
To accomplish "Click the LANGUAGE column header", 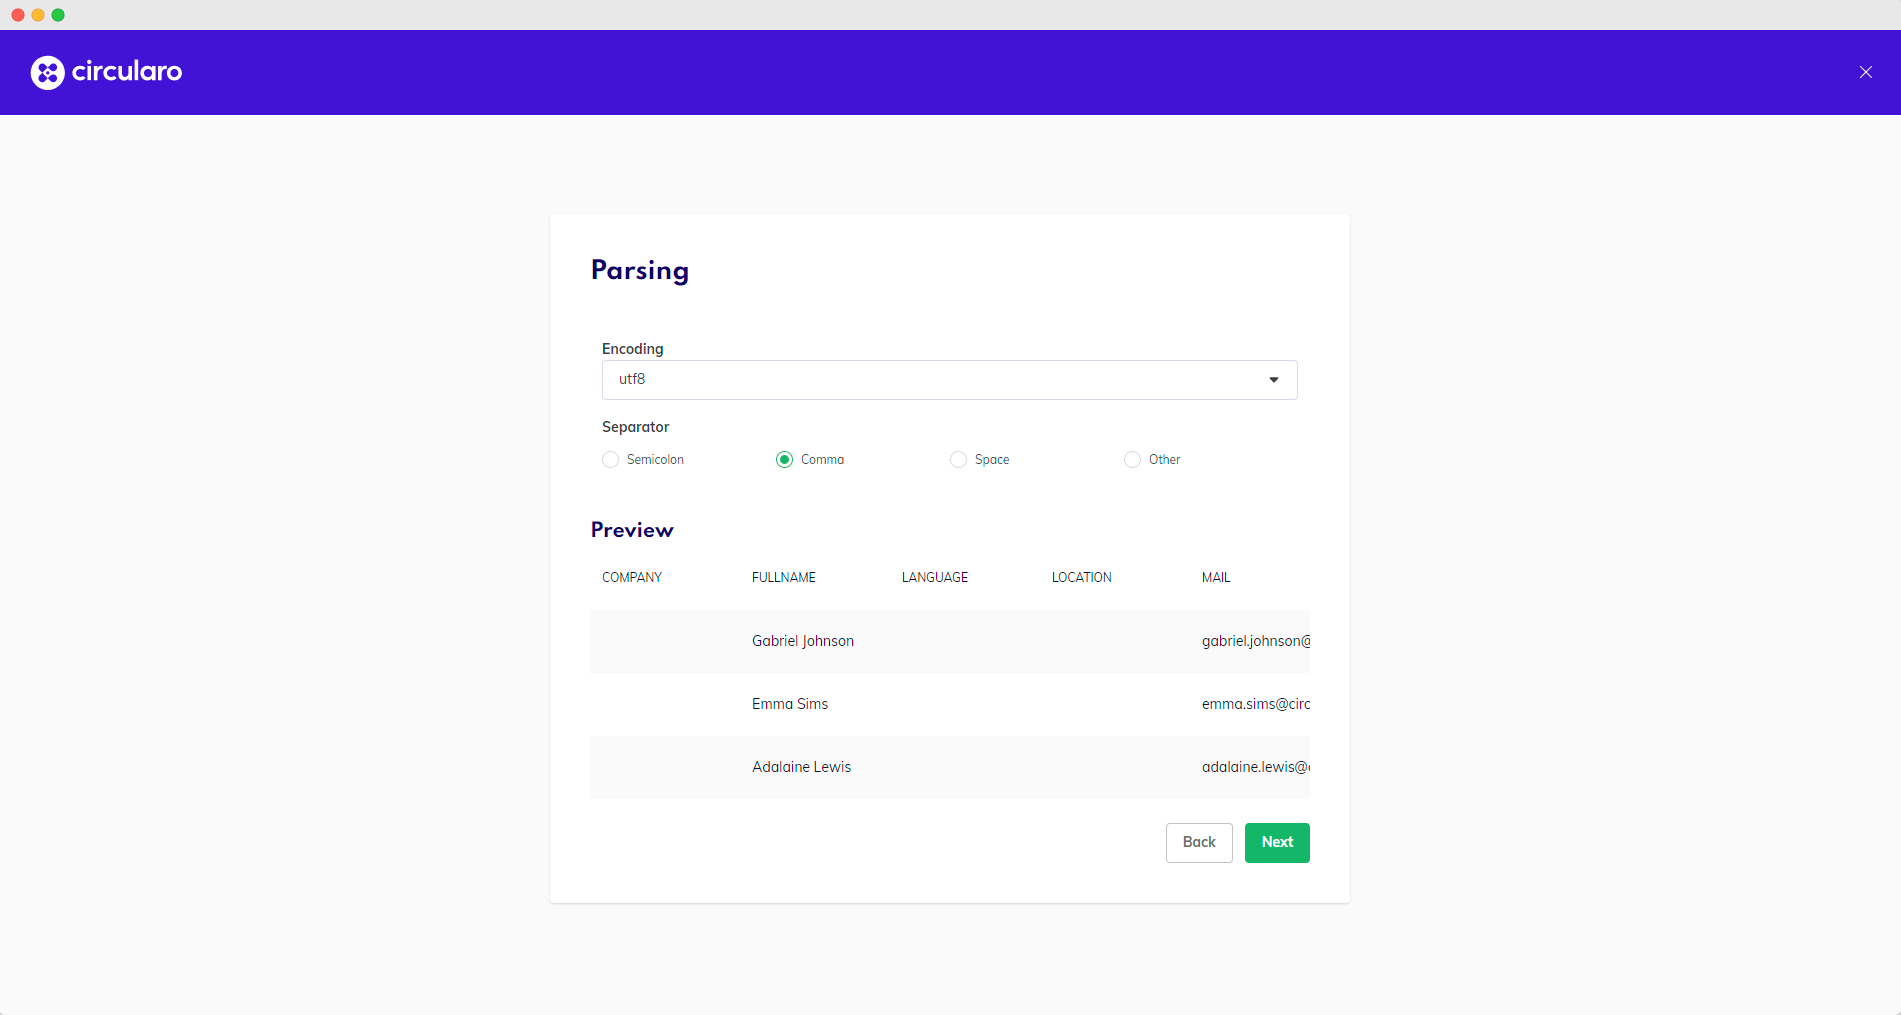I will click(934, 578).
